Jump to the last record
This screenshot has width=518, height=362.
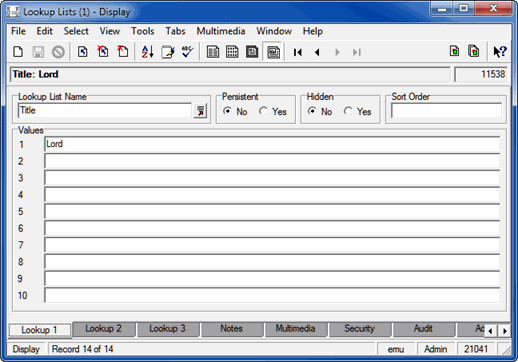357,52
